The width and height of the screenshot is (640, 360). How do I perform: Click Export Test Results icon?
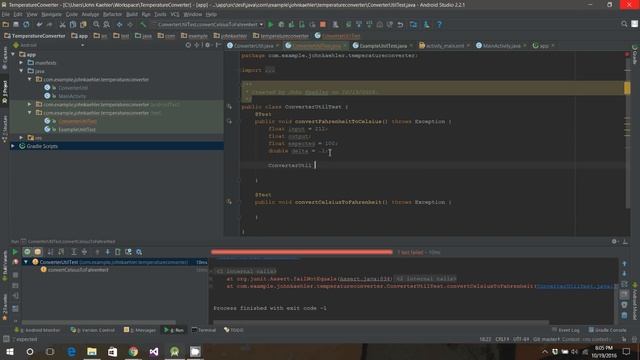click(x=118, y=252)
